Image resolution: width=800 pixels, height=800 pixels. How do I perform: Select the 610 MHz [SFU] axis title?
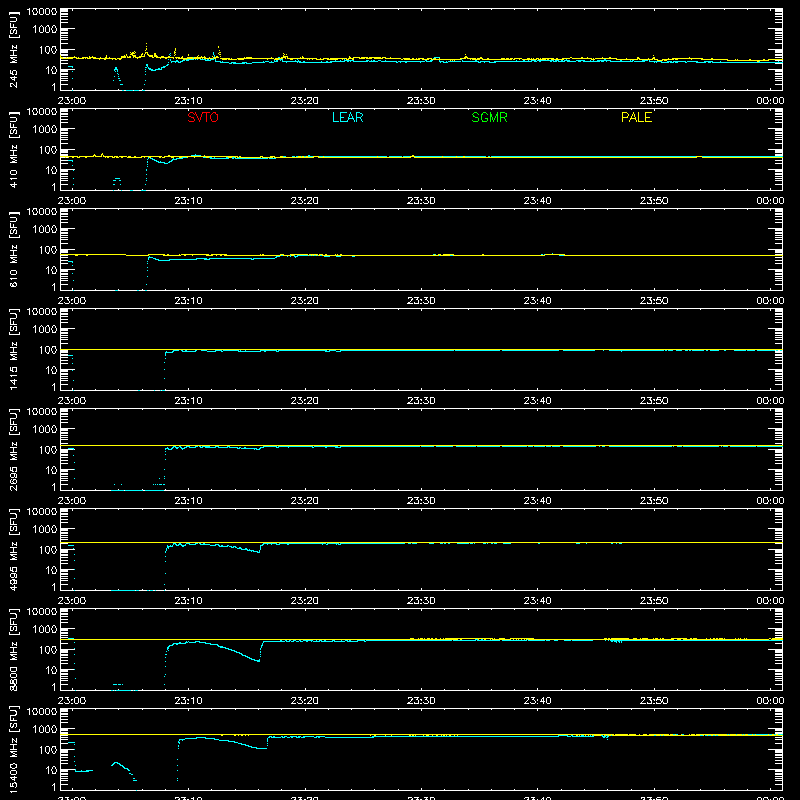pos(14,250)
